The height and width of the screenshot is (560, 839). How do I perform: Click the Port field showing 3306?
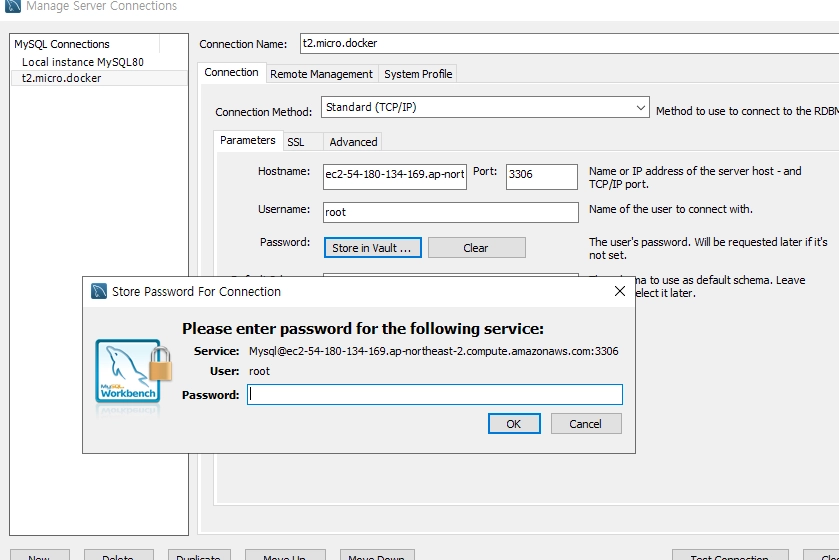point(541,177)
